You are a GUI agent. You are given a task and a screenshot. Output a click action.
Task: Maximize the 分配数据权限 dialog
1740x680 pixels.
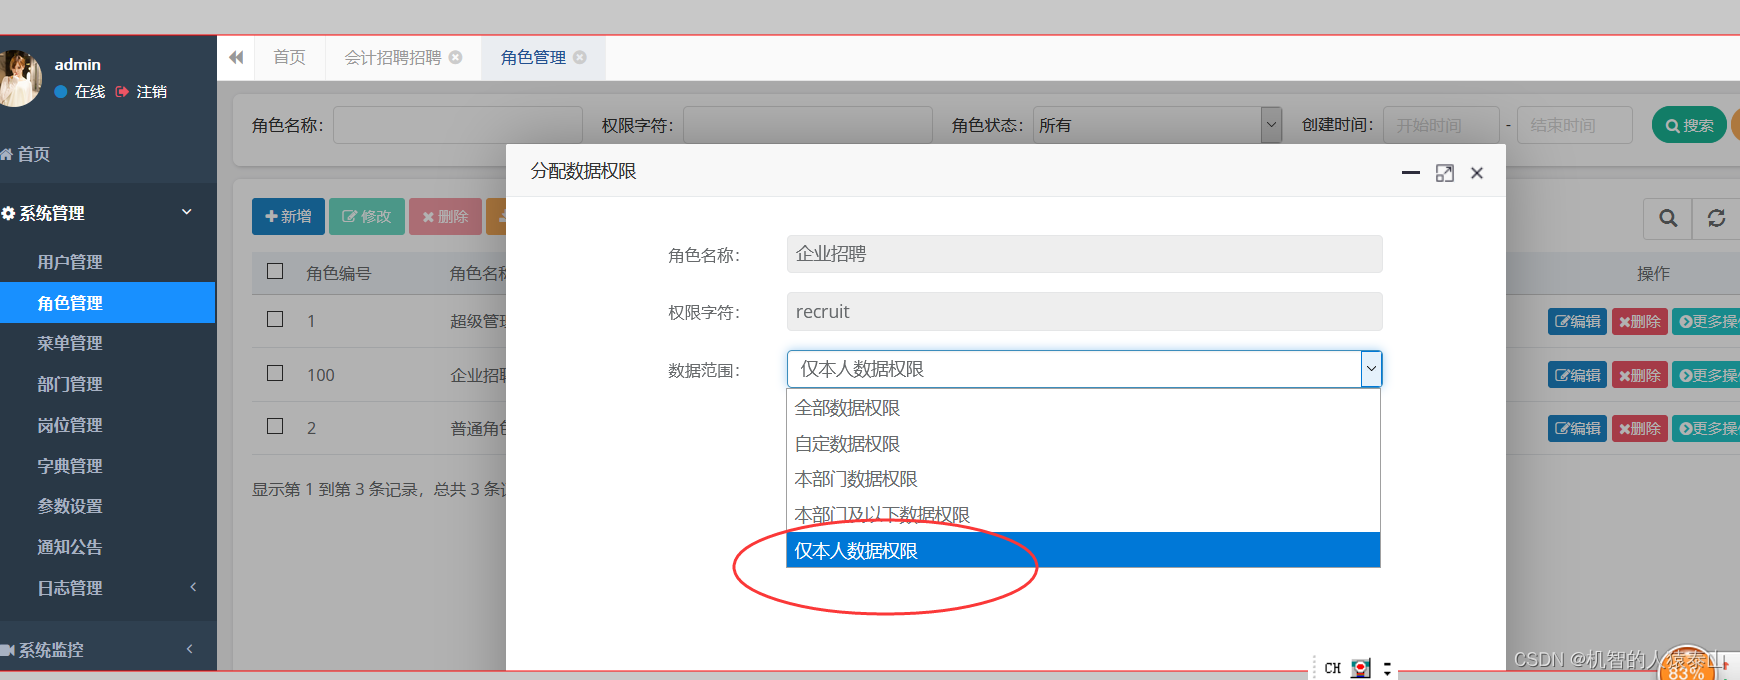tap(1445, 173)
